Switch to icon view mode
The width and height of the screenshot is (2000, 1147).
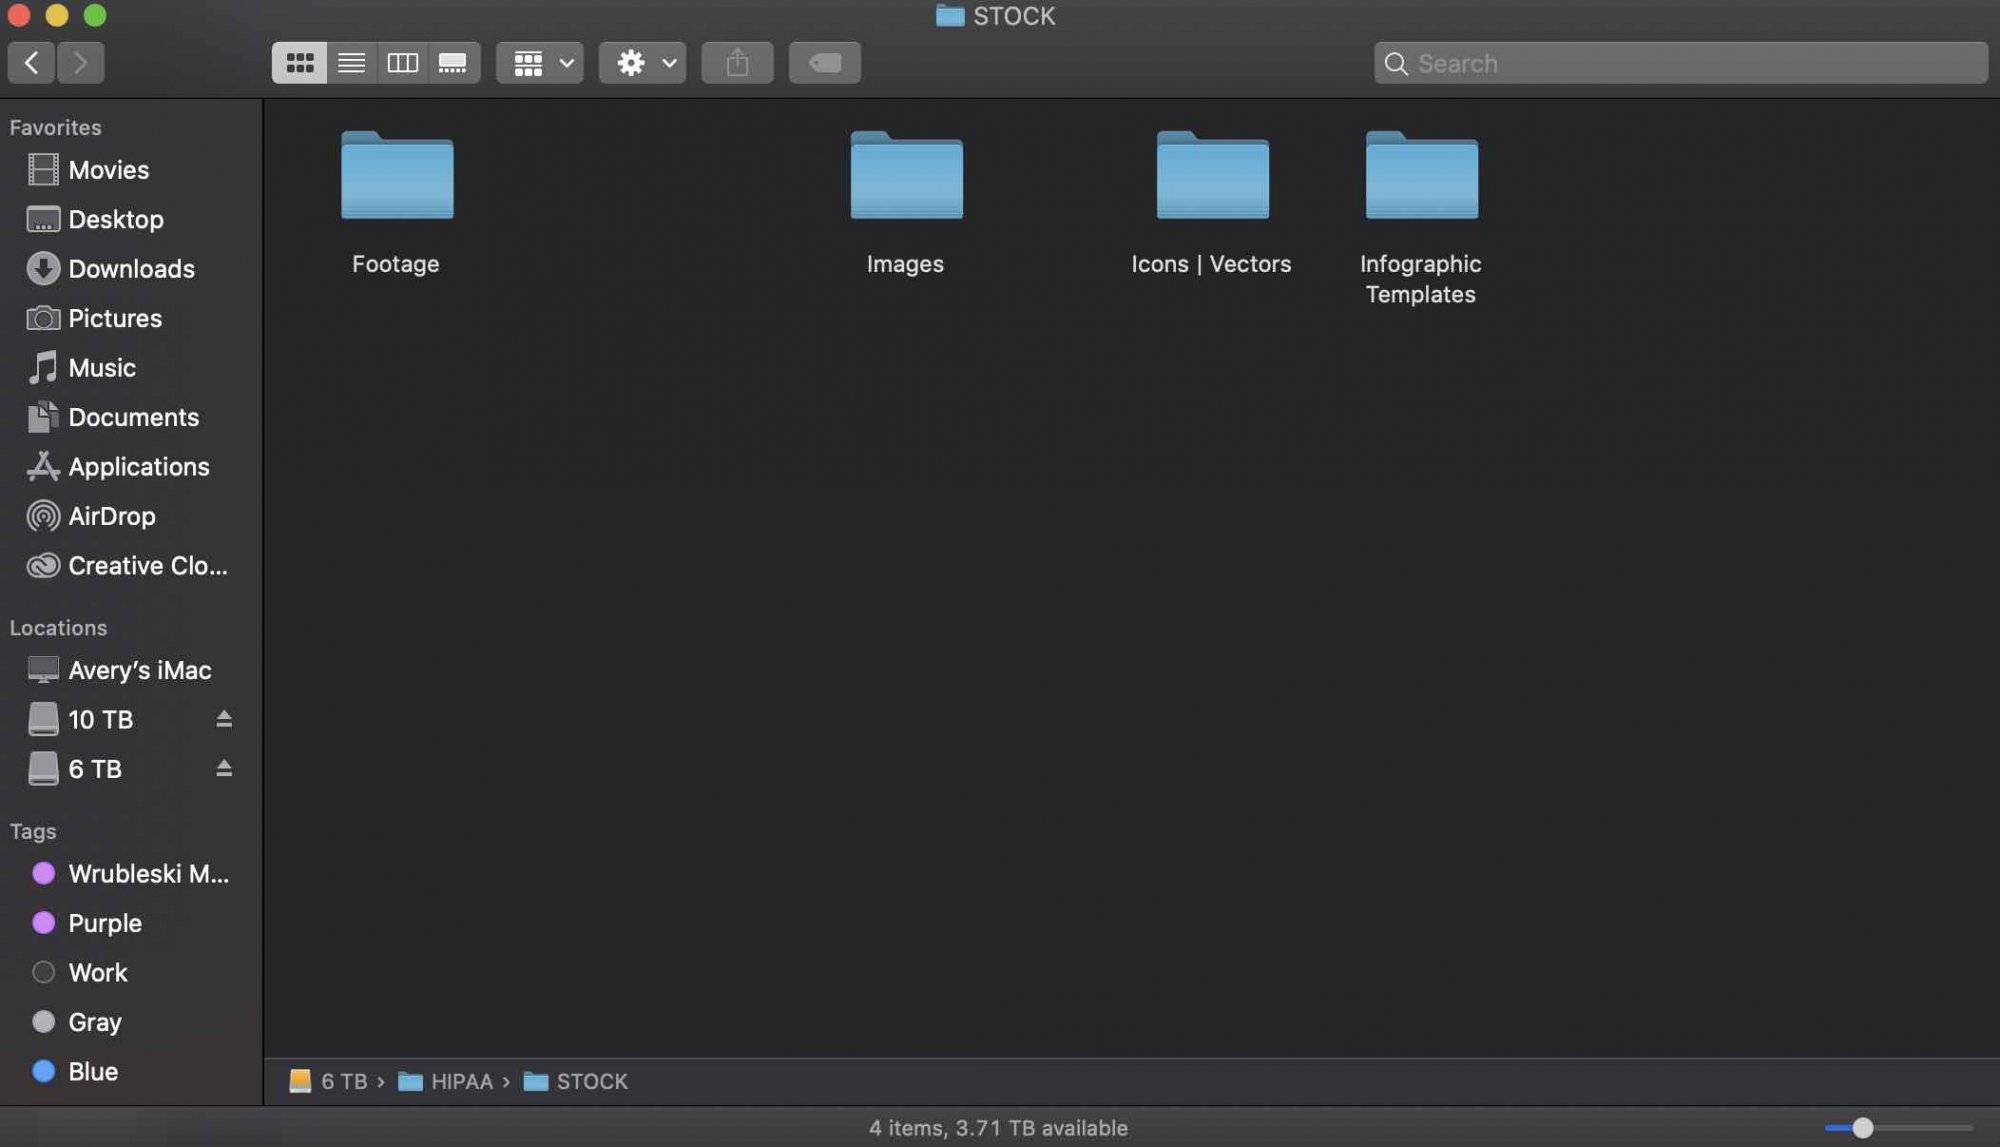tap(299, 63)
